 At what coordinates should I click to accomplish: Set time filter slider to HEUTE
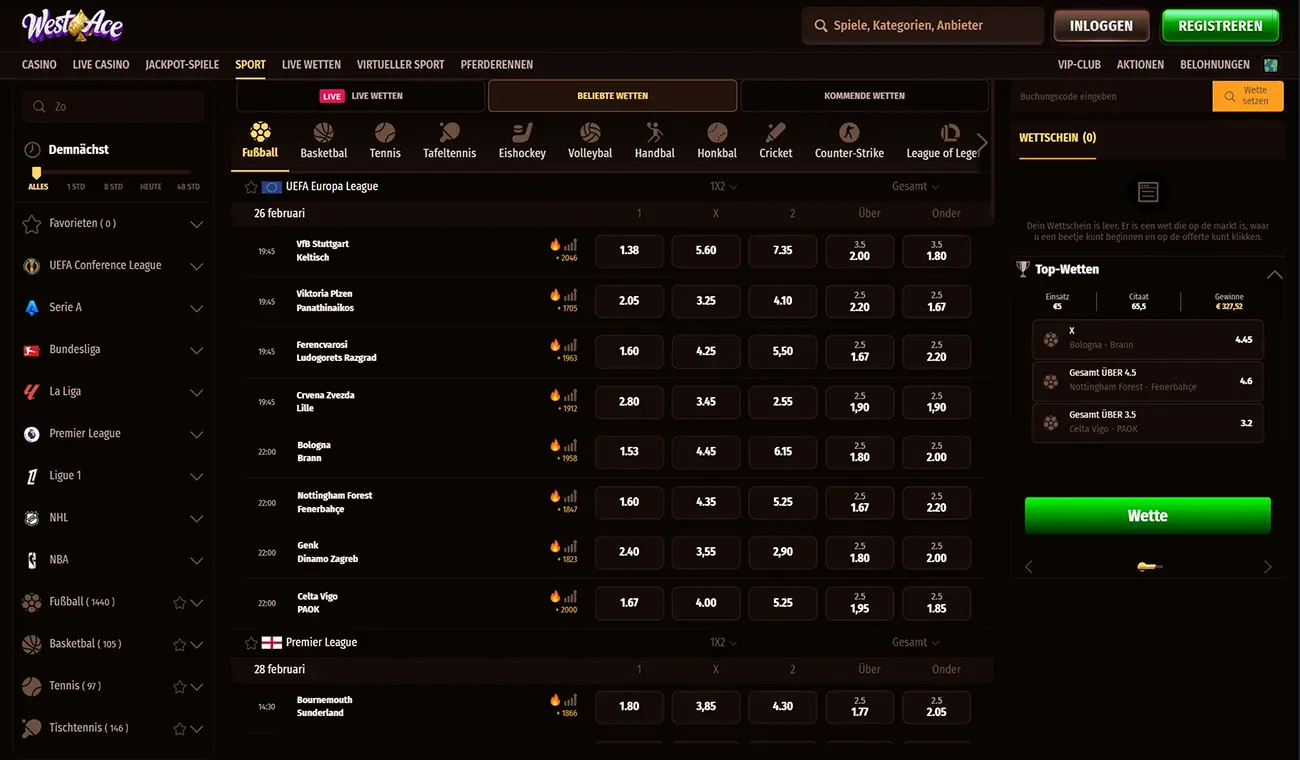151,187
